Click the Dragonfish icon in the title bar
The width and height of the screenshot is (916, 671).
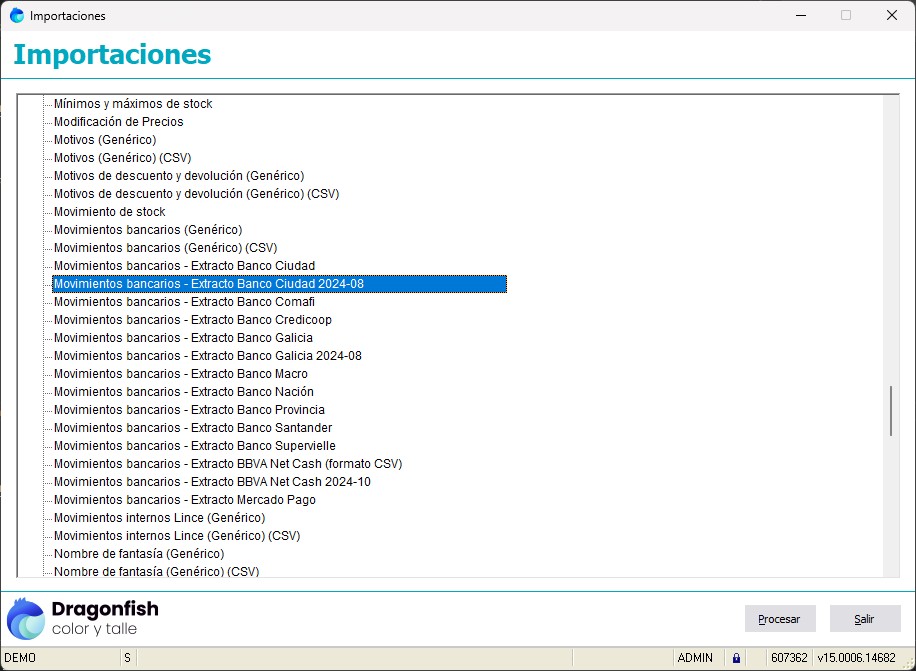point(17,15)
